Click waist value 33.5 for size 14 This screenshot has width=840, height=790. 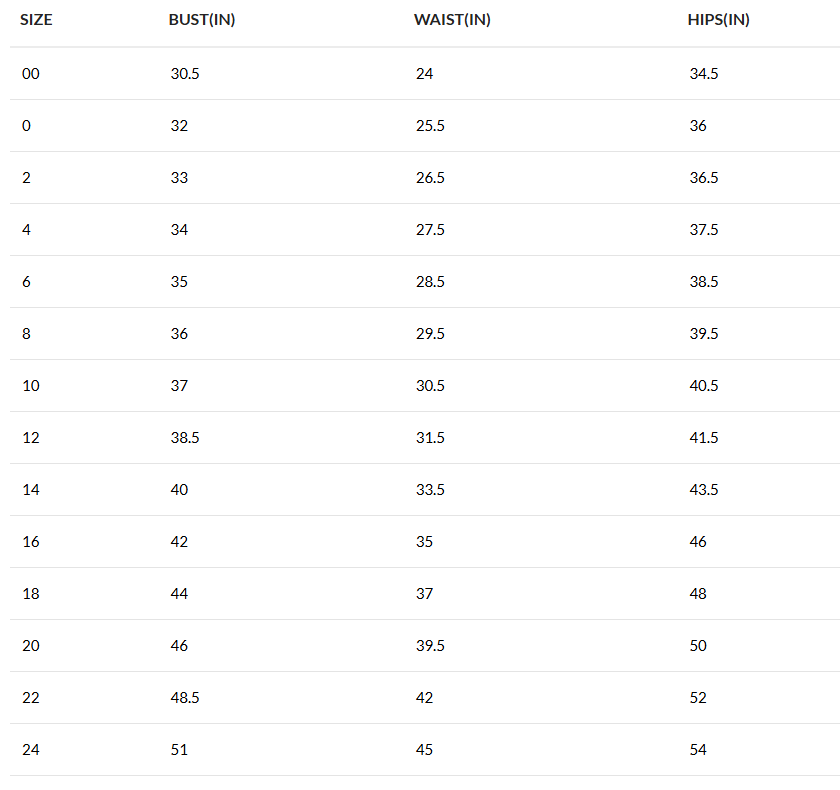pos(430,490)
